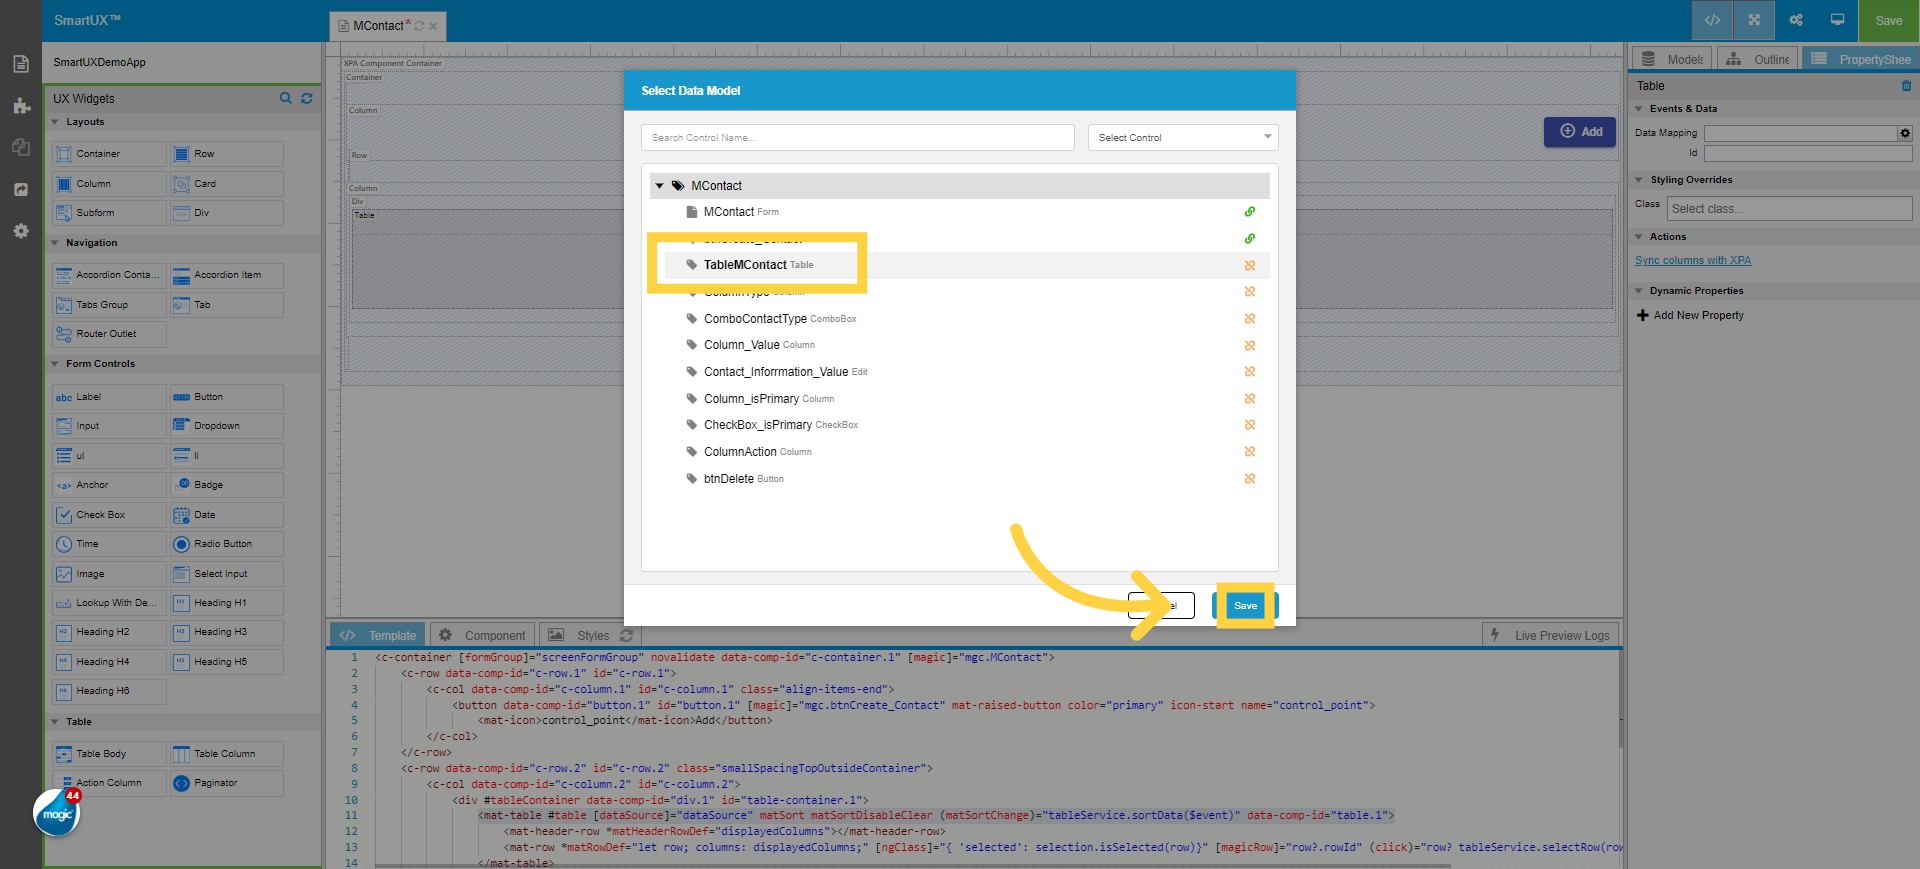Click Search Control Name field
The width and height of the screenshot is (1920, 869).
click(x=857, y=138)
